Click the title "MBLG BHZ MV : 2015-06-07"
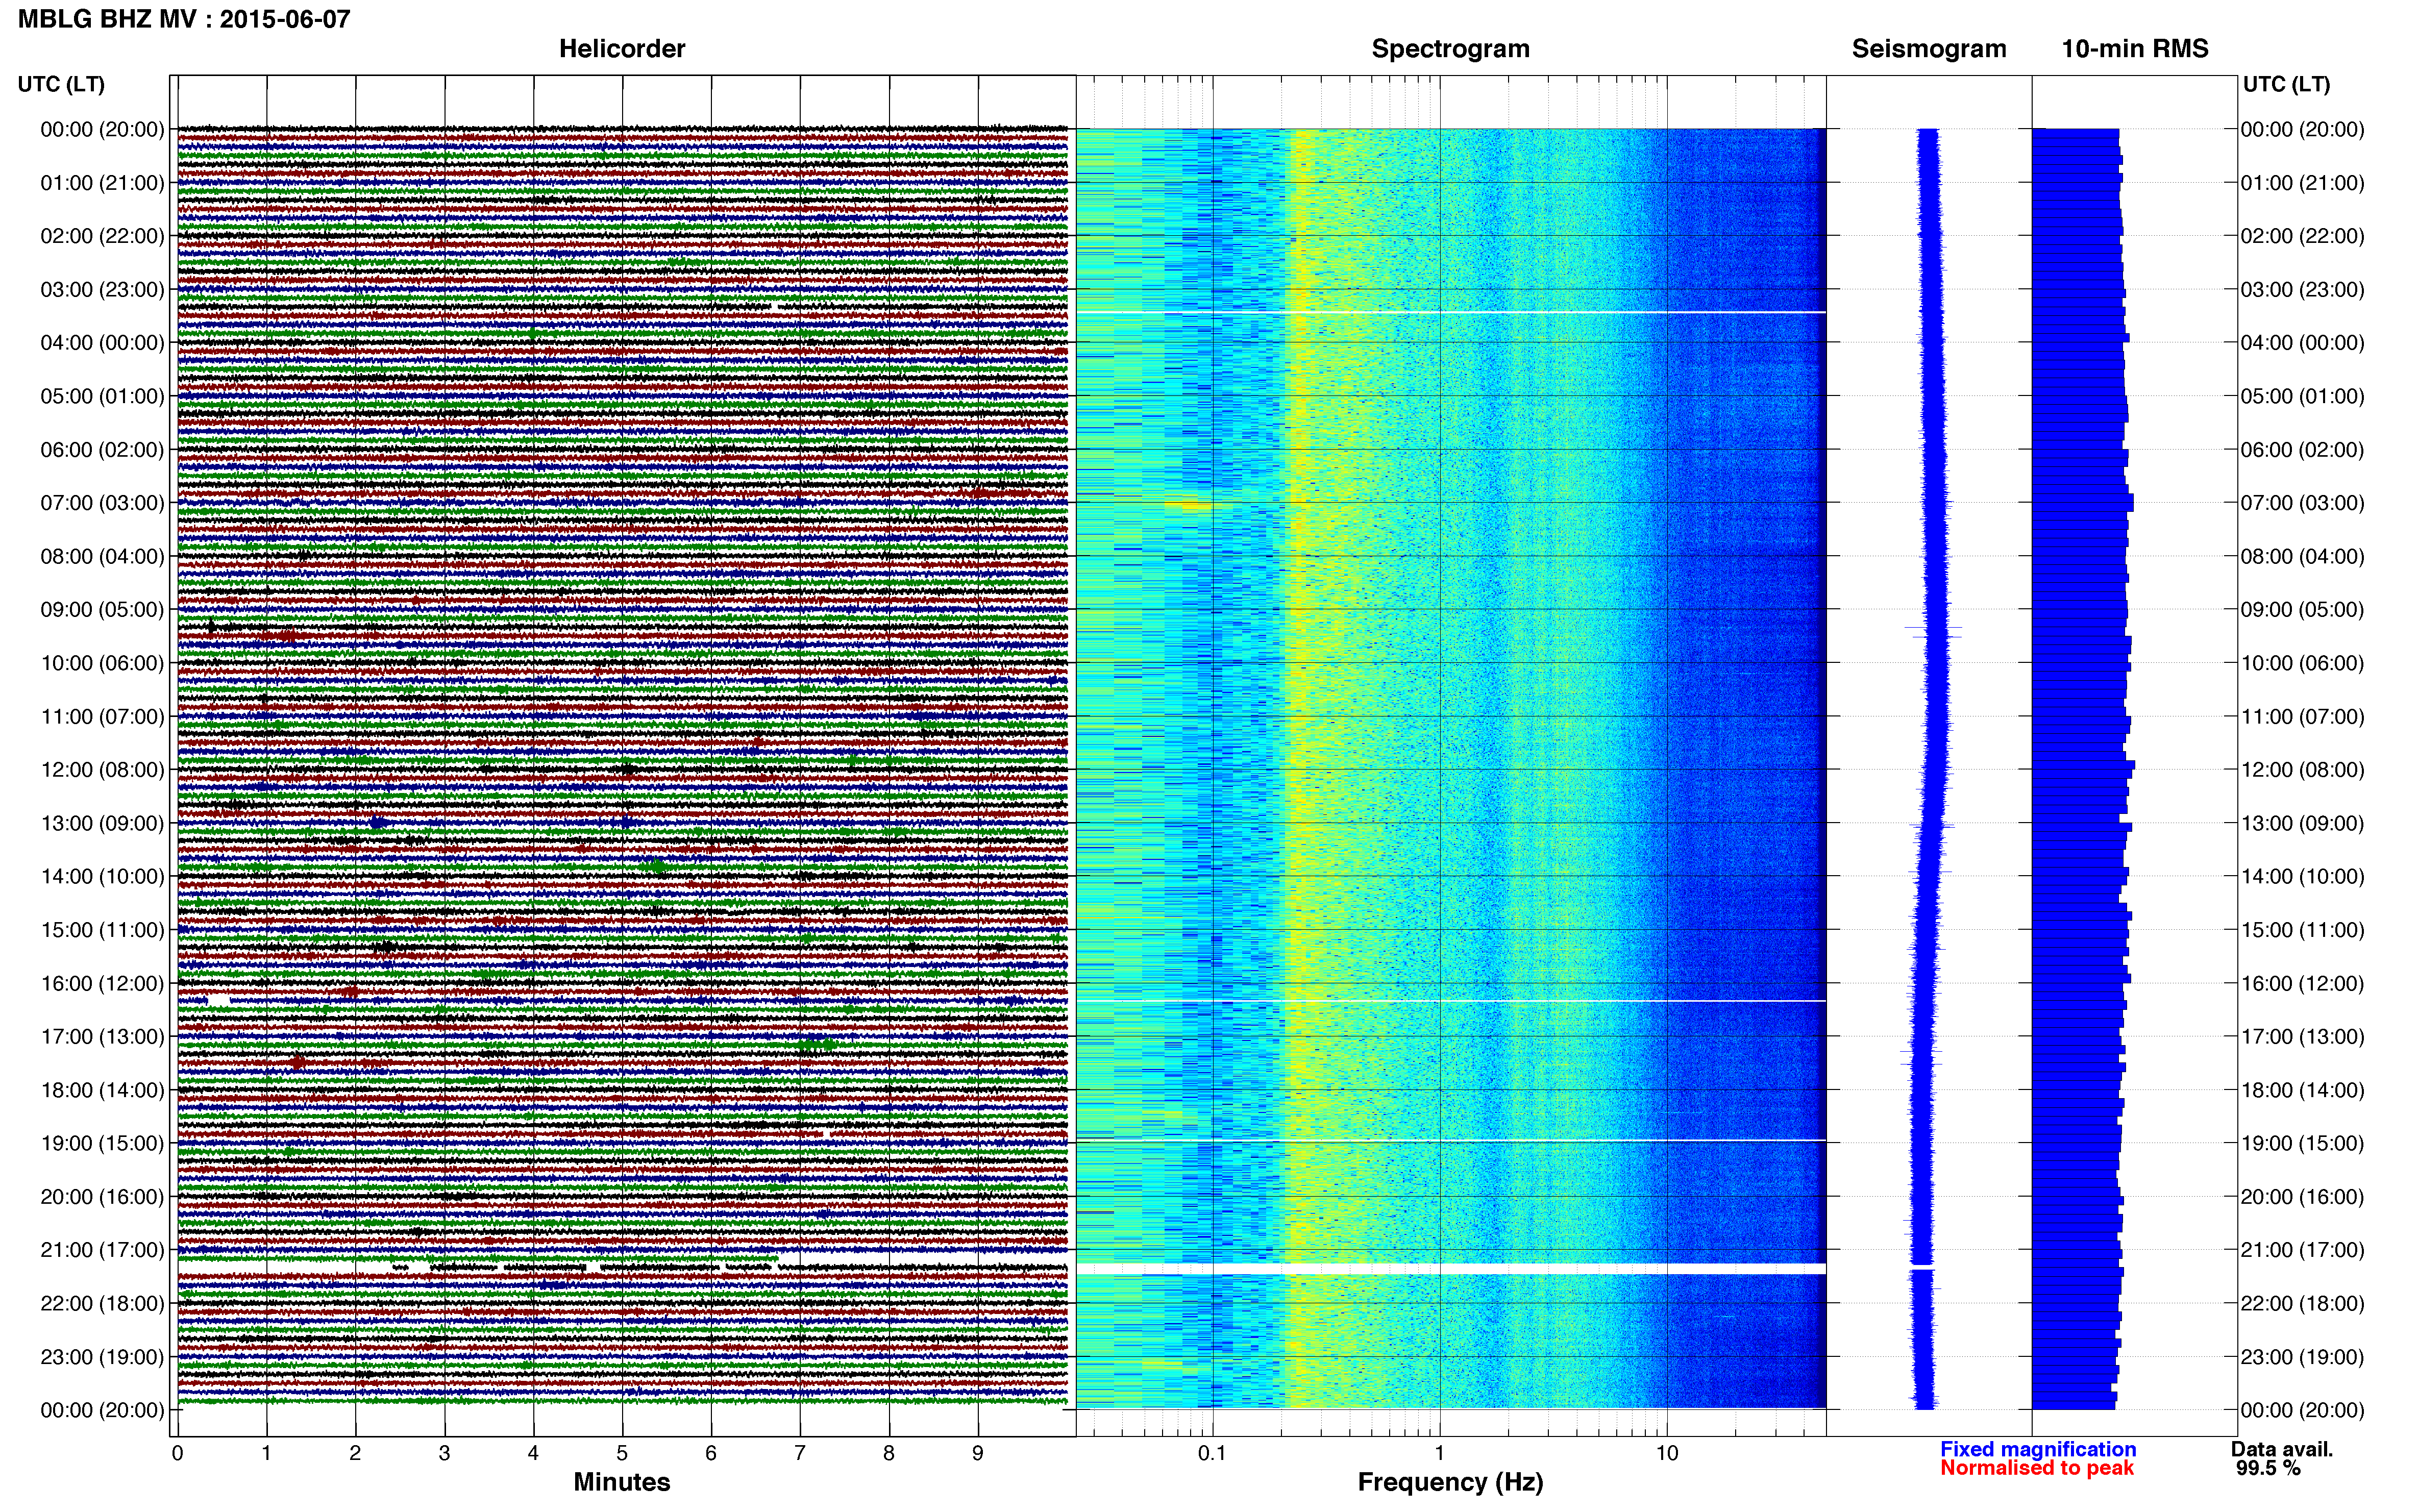The height and width of the screenshot is (1512, 2419). (x=184, y=19)
